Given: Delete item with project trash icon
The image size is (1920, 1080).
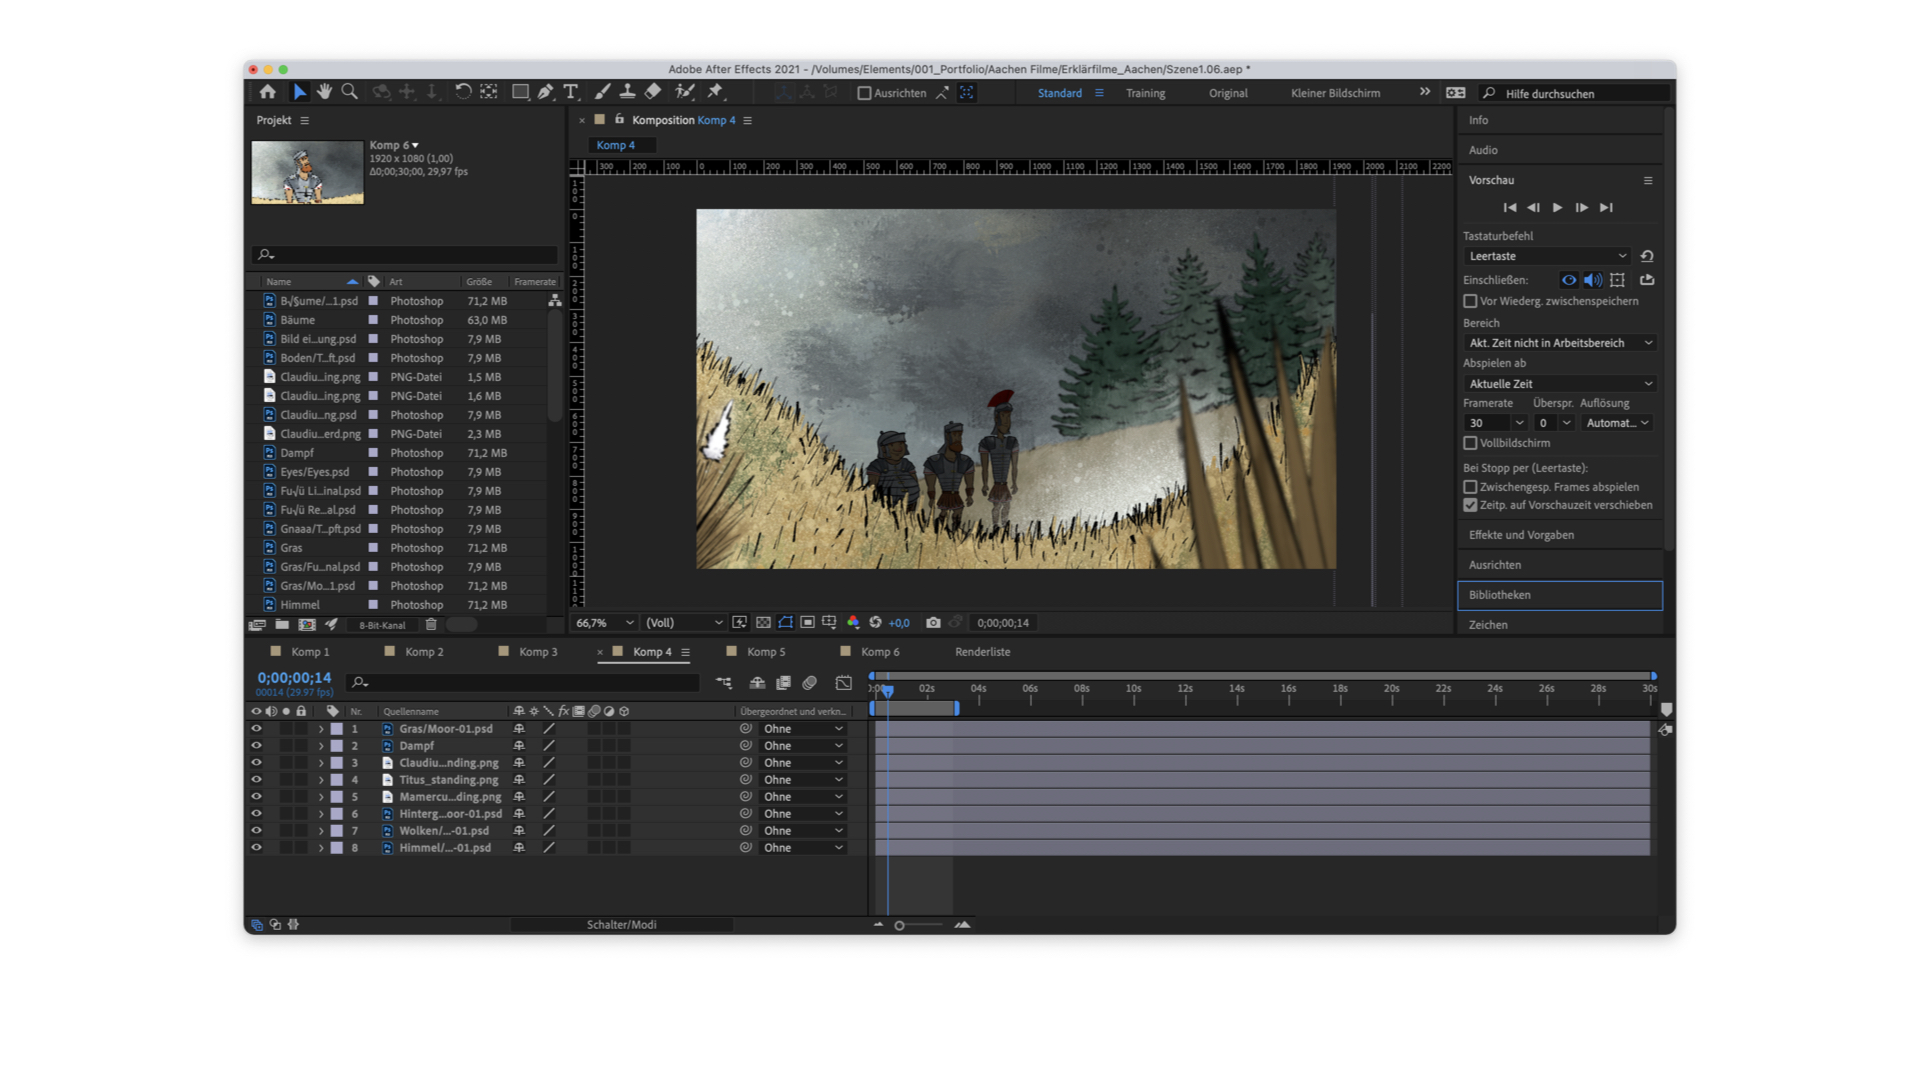Looking at the screenshot, I should click(431, 624).
